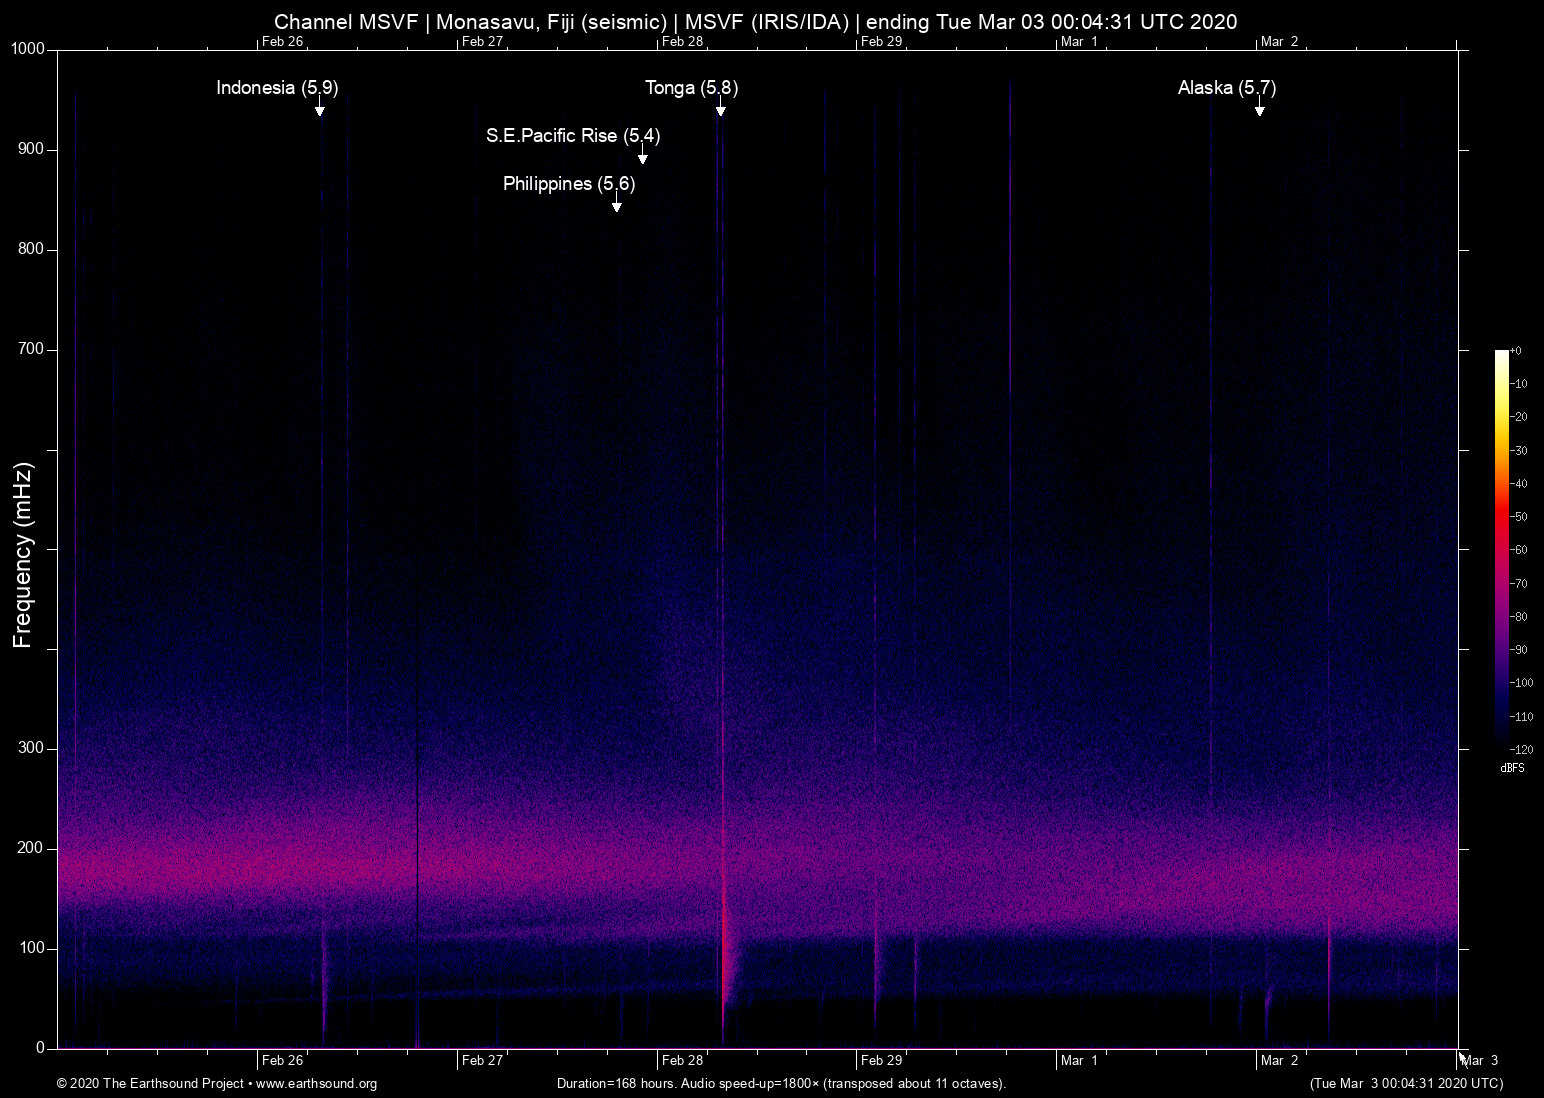Click Mar 2 on the top time axis
This screenshot has width=1544, height=1098.
point(1280,42)
